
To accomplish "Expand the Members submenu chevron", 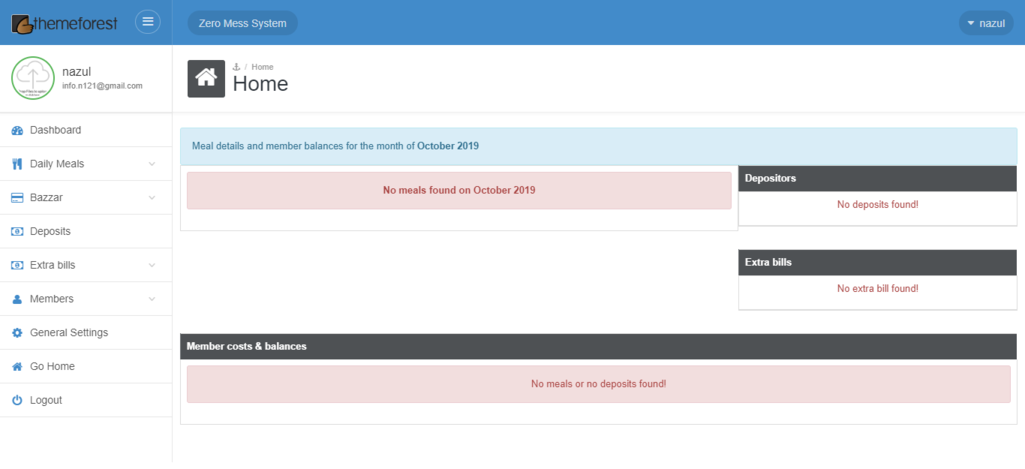I will click(x=152, y=299).
